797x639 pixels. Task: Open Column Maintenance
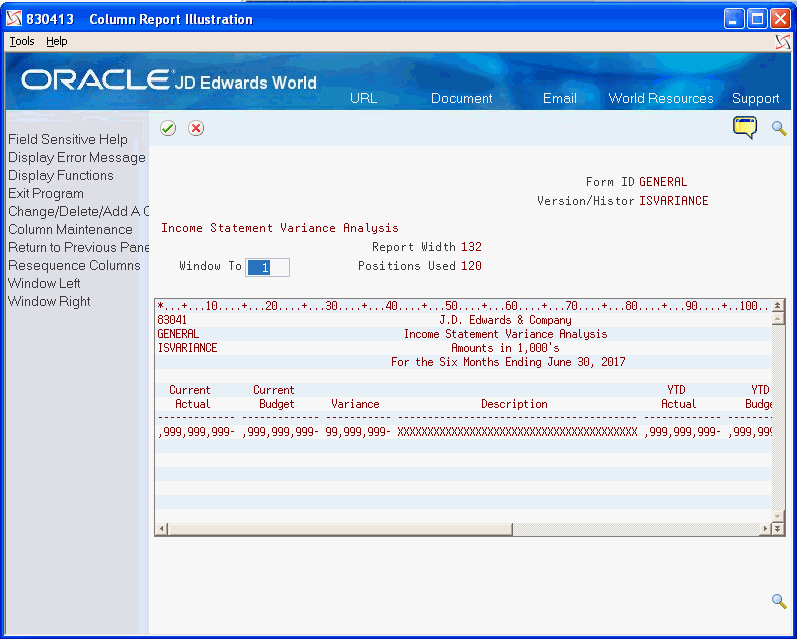point(70,229)
